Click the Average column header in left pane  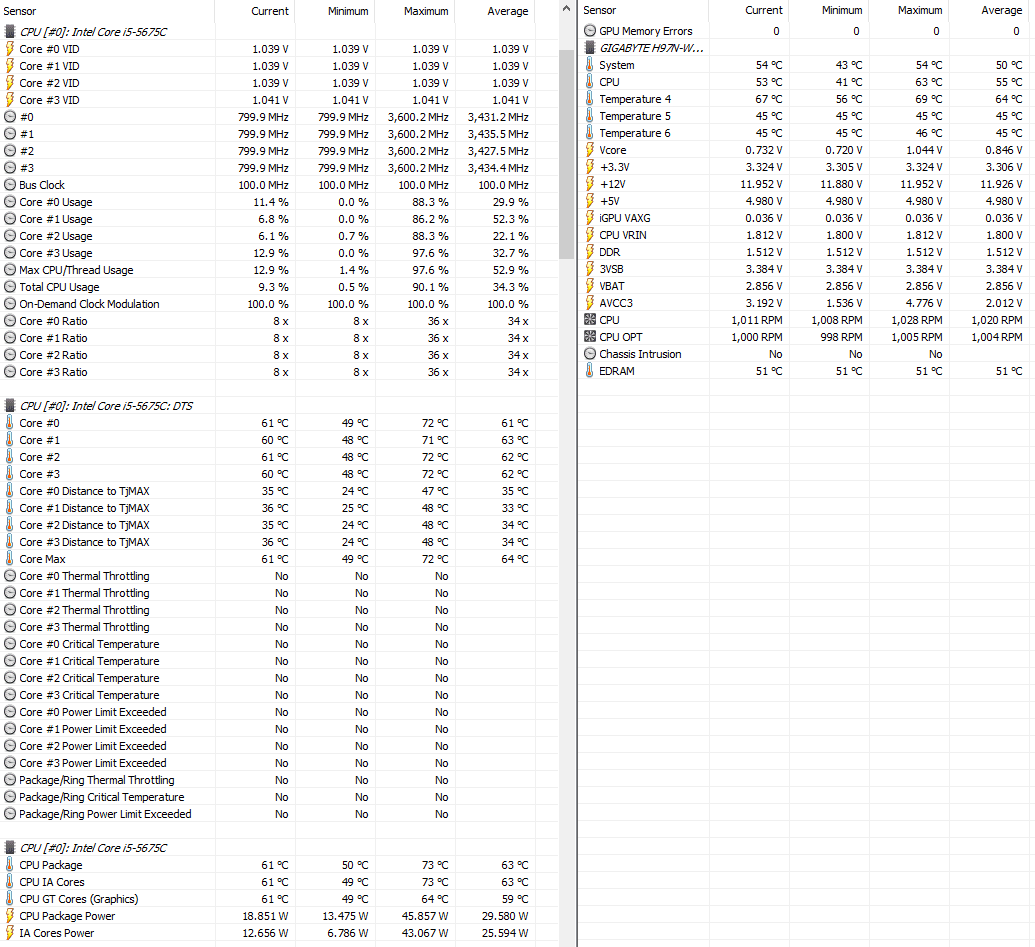pos(494,11)
